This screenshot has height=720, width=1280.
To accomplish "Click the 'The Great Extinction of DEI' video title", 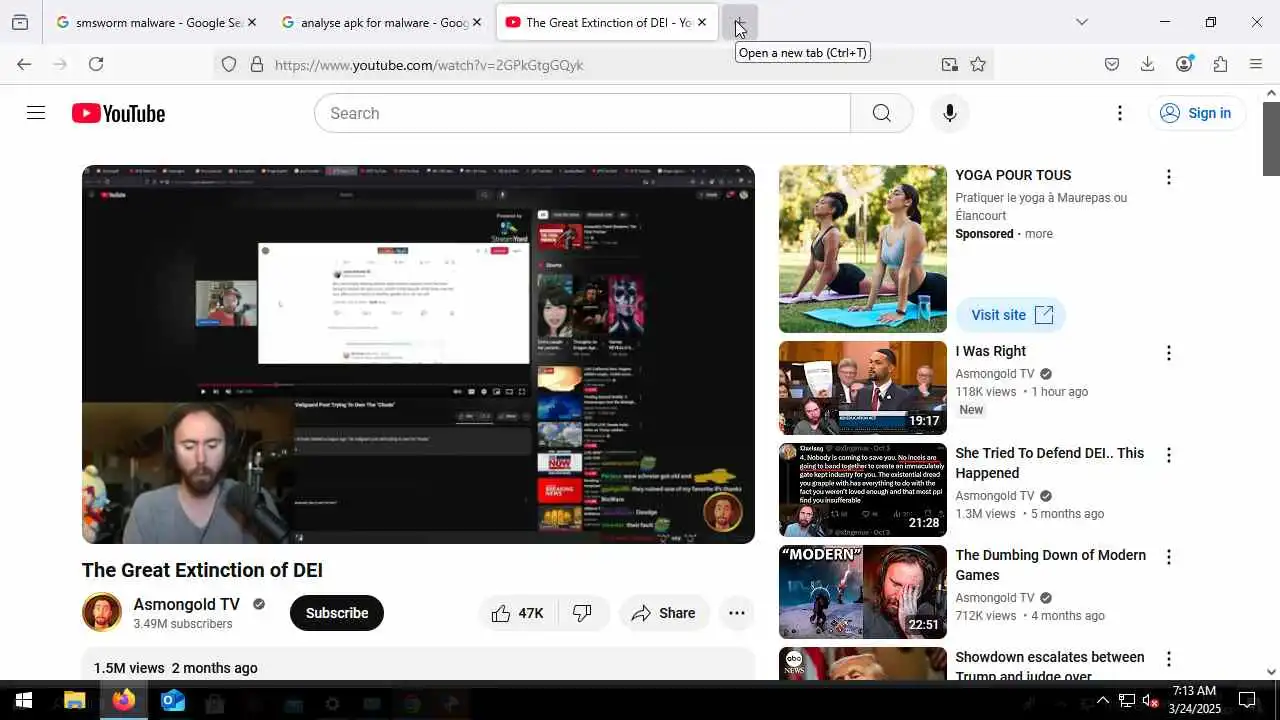I will (202, 570).
